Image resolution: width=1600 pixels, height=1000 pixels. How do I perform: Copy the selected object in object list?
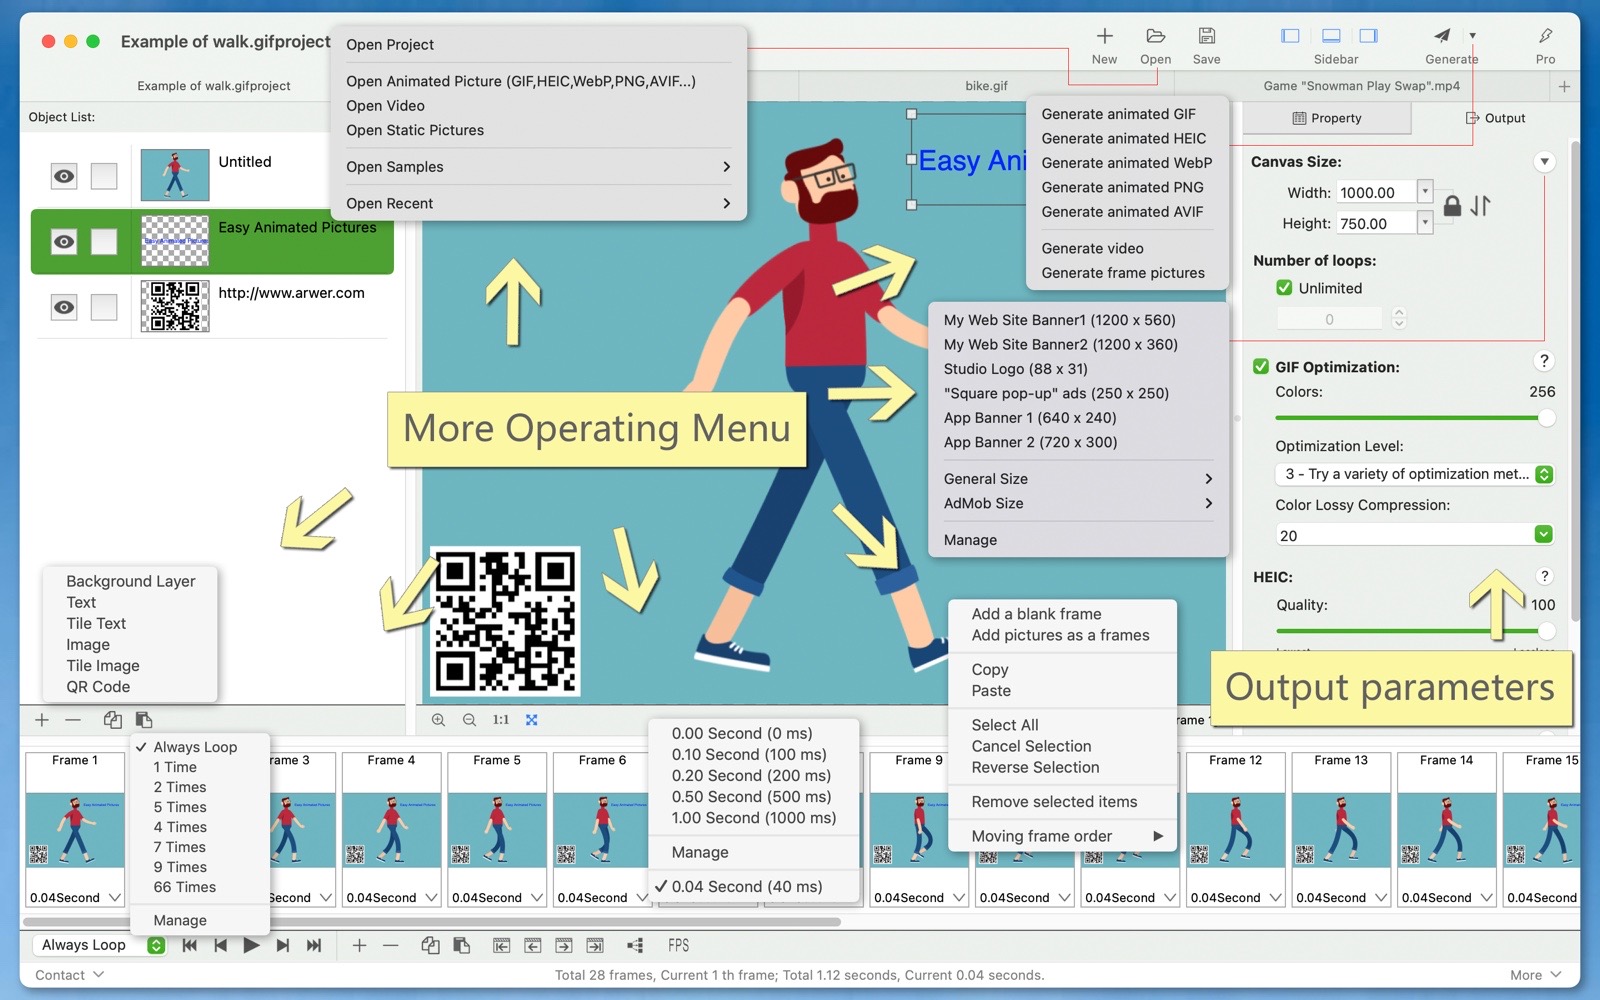coord(113,720)
